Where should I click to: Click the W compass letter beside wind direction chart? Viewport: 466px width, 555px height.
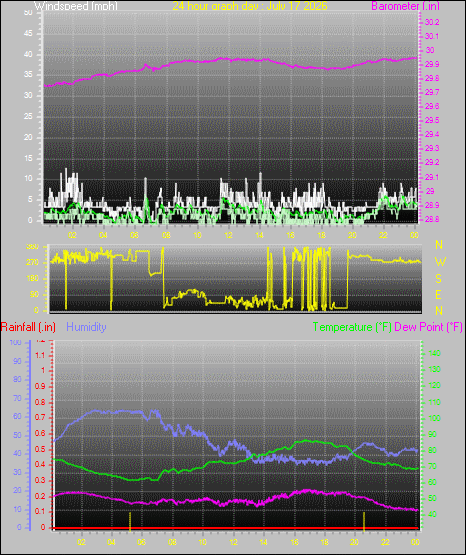[x=440, y=262]
